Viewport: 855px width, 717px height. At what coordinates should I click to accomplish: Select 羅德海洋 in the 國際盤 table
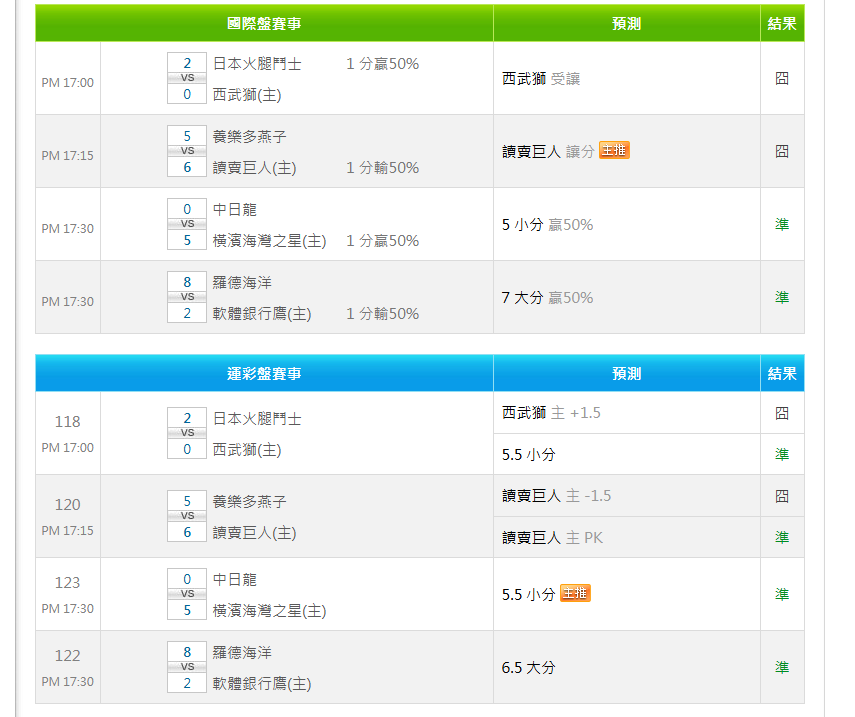coord(242,282)
